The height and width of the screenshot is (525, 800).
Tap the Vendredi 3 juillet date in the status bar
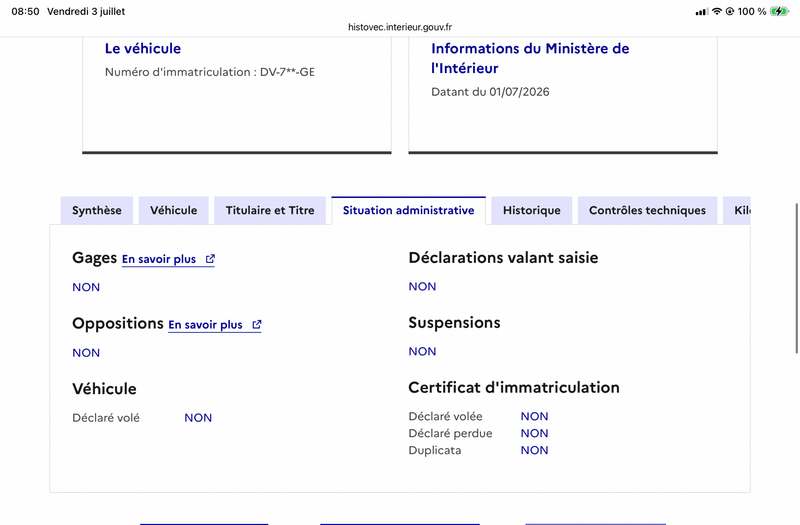click(86, 11)
